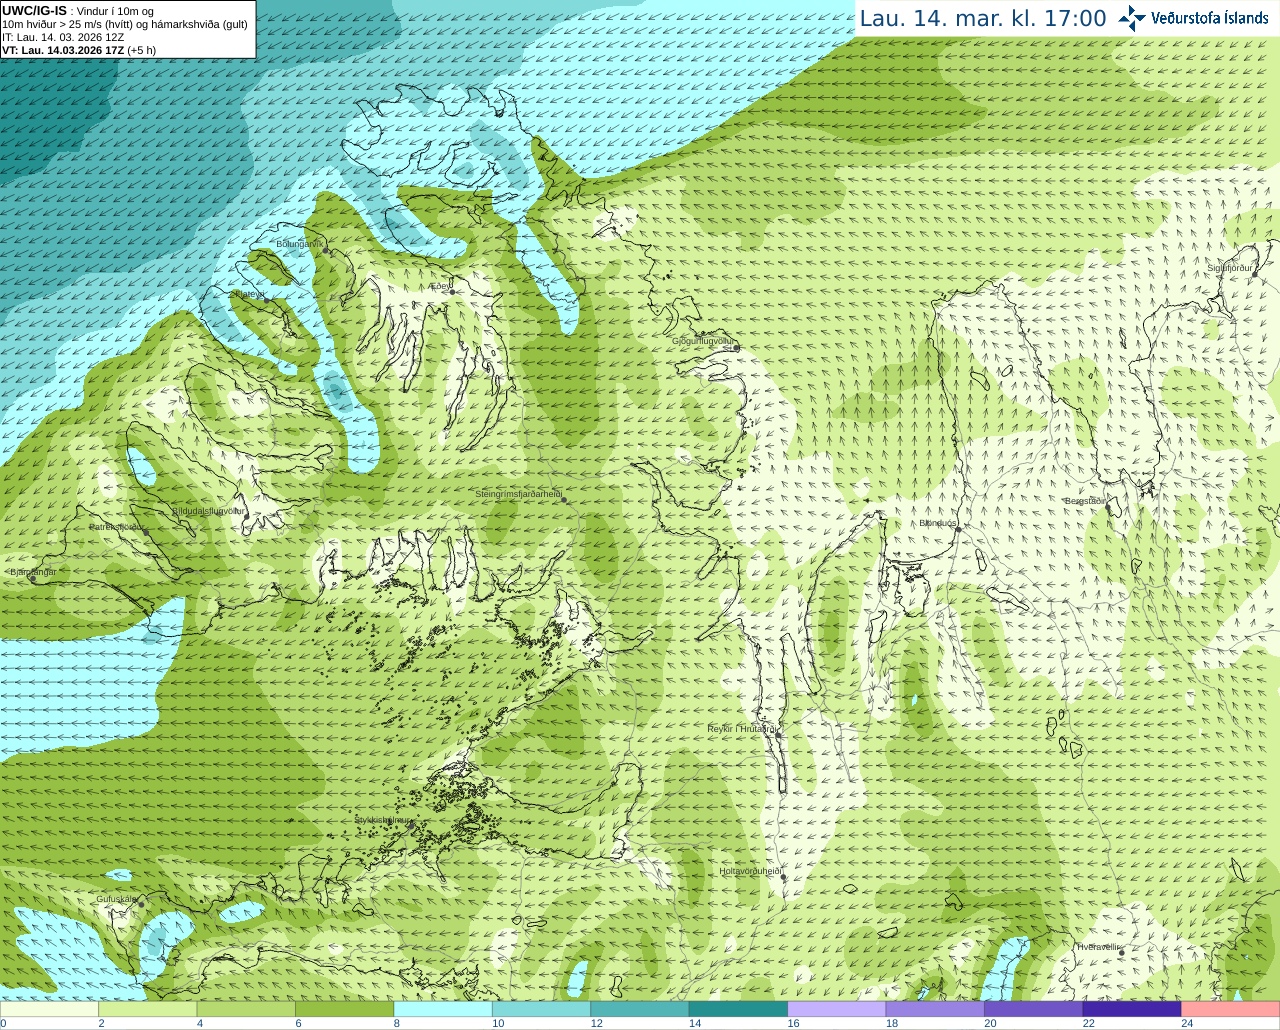This screenshot has height=1030, width=1280.
Task: Select the Æðey station label
Action: (x=441, y=286)
